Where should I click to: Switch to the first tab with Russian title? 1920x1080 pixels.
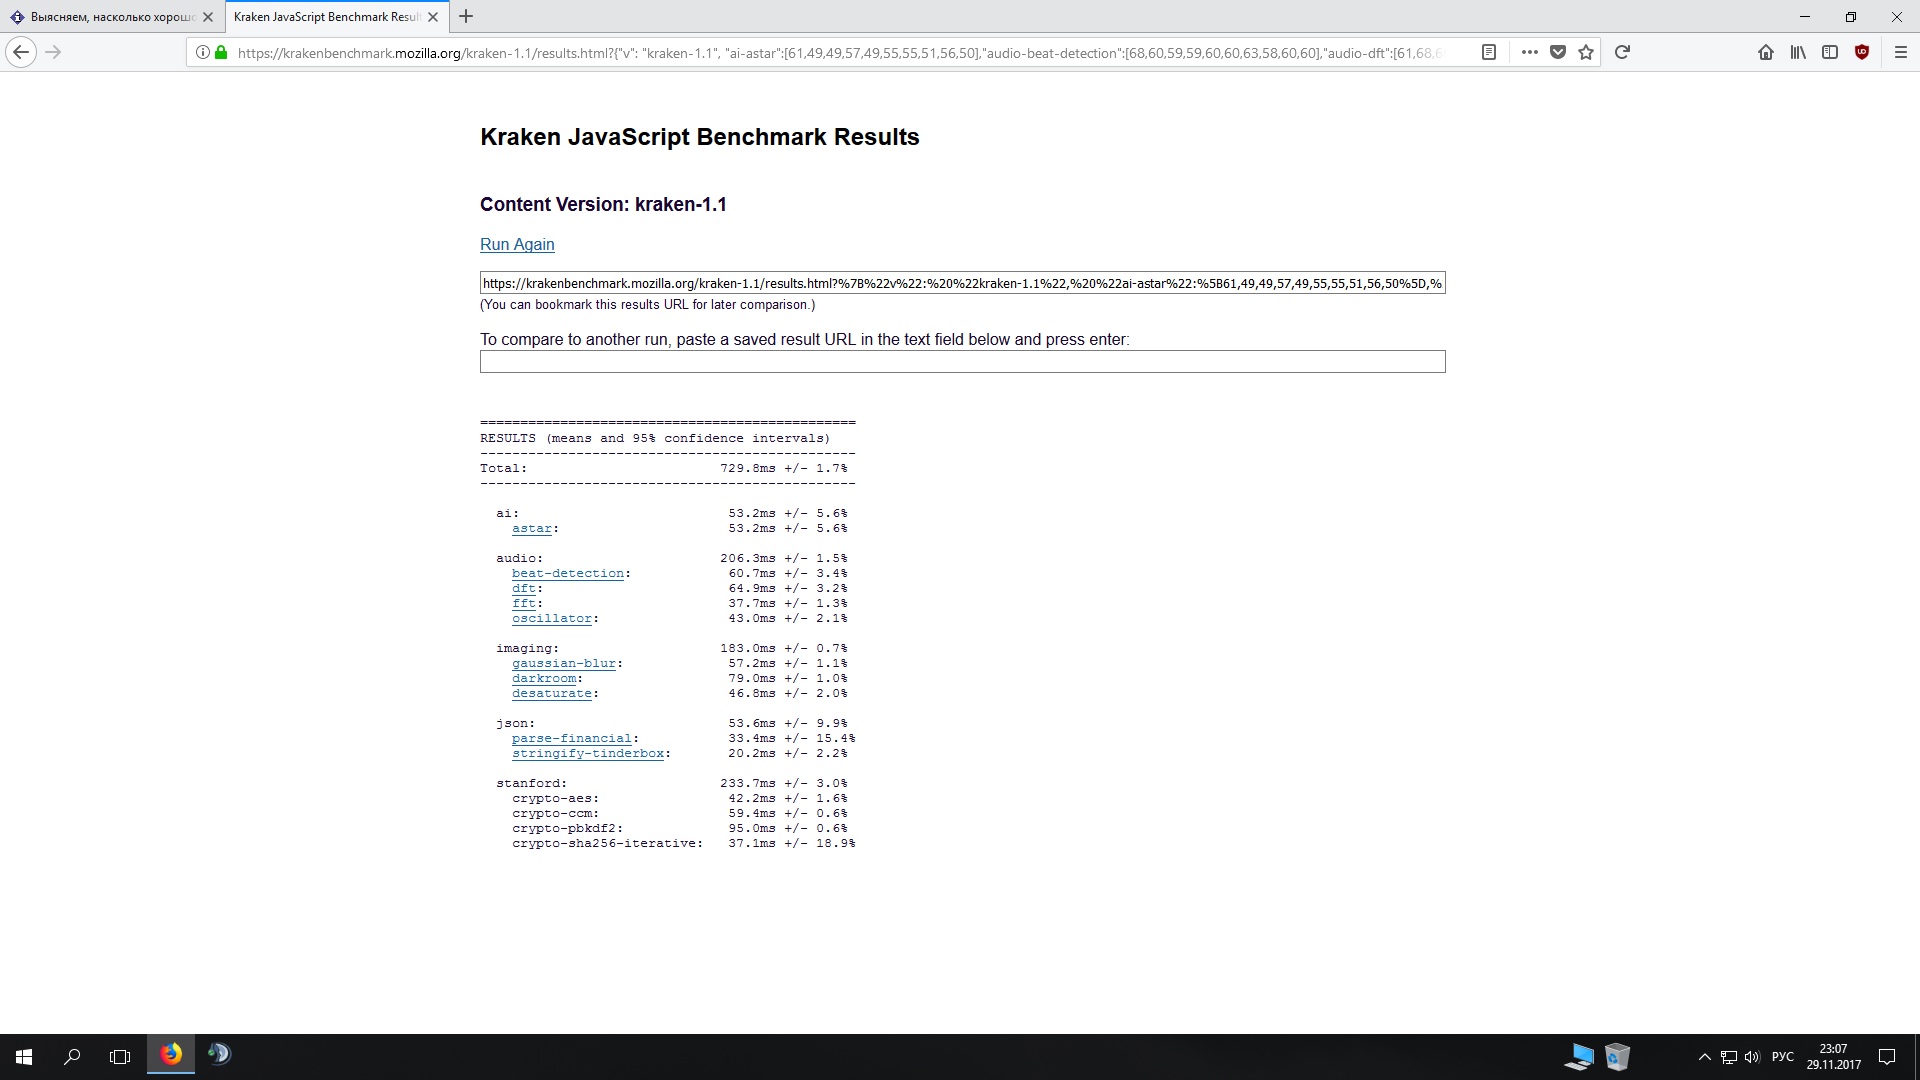[105, 17]
